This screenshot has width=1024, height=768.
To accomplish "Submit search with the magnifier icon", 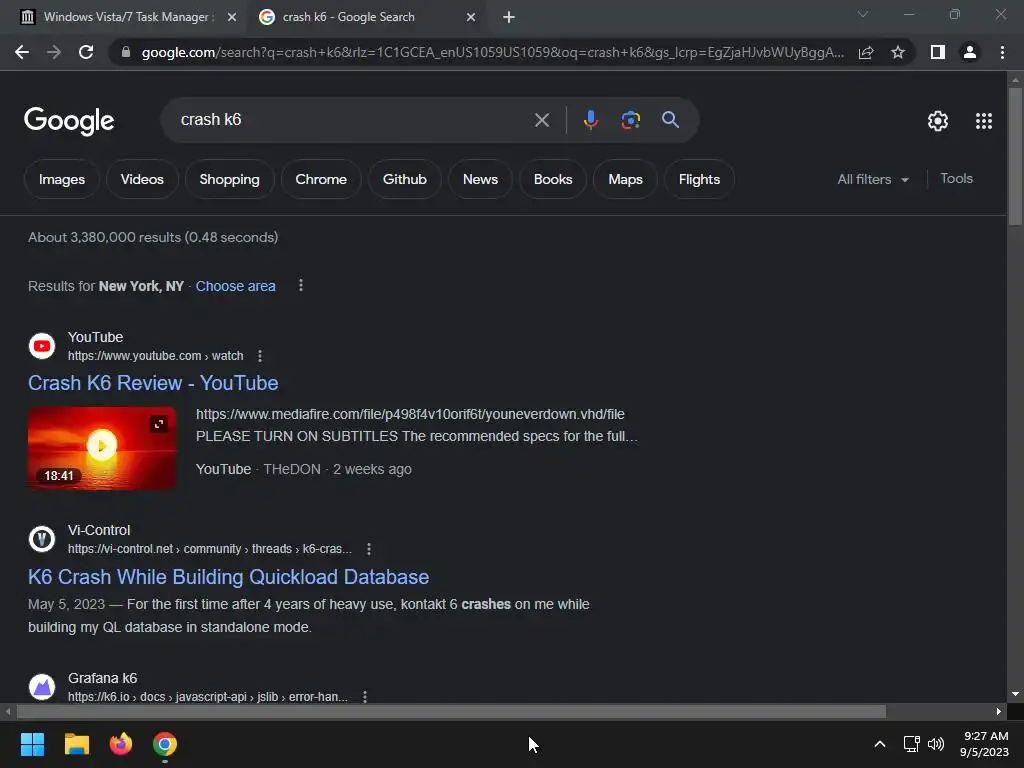I will click(670, 120).
